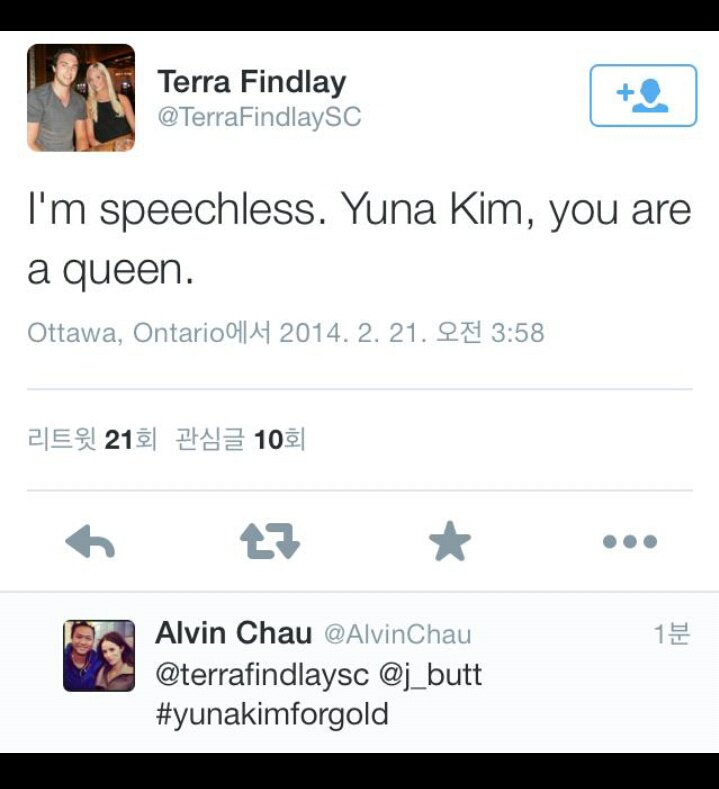Open the #yunakimforgold hashtag

tap(272, 714)
